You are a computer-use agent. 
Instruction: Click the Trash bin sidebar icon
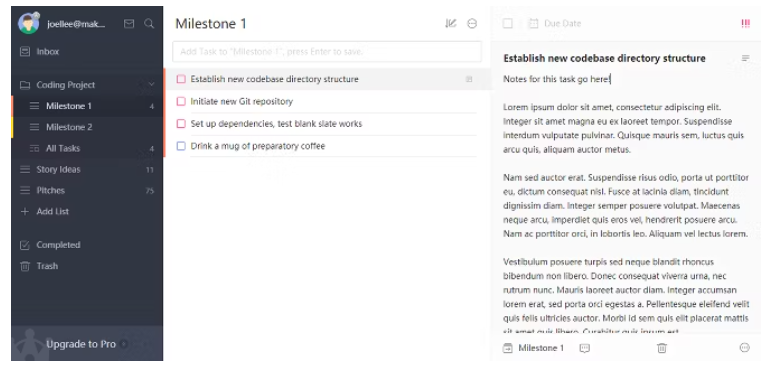click(25, 266)
